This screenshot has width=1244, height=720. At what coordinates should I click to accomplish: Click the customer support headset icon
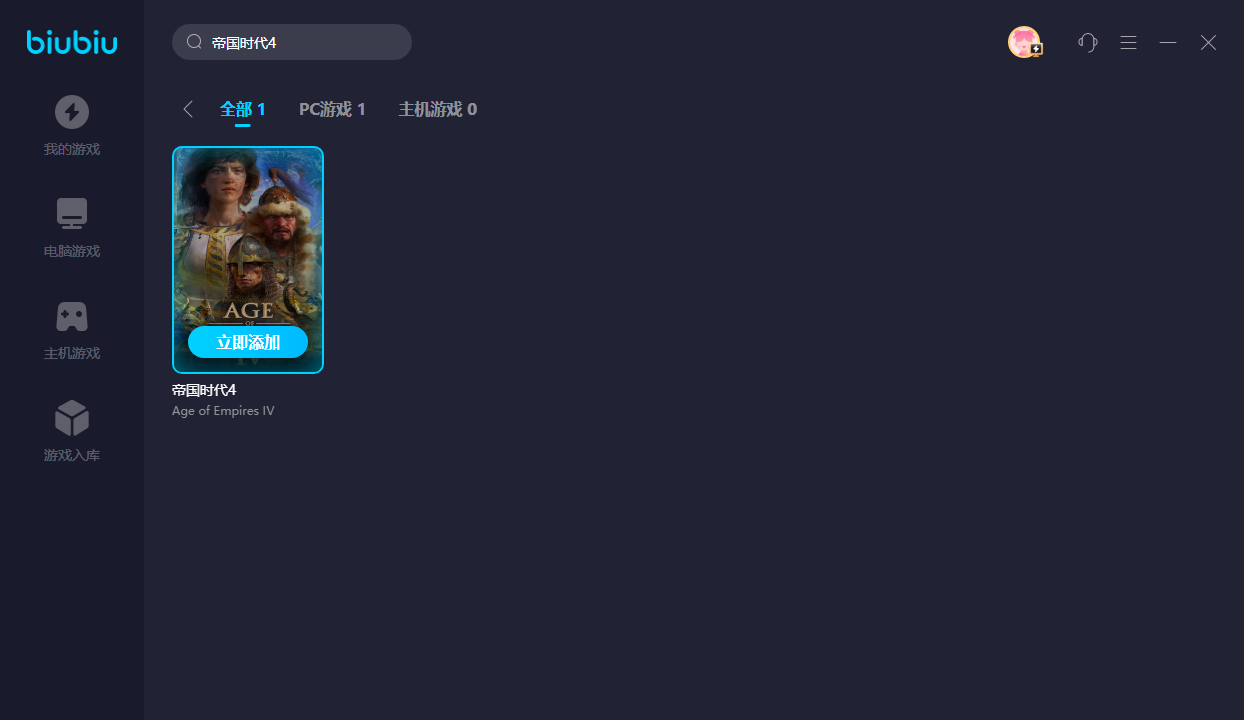(1088, 42)
